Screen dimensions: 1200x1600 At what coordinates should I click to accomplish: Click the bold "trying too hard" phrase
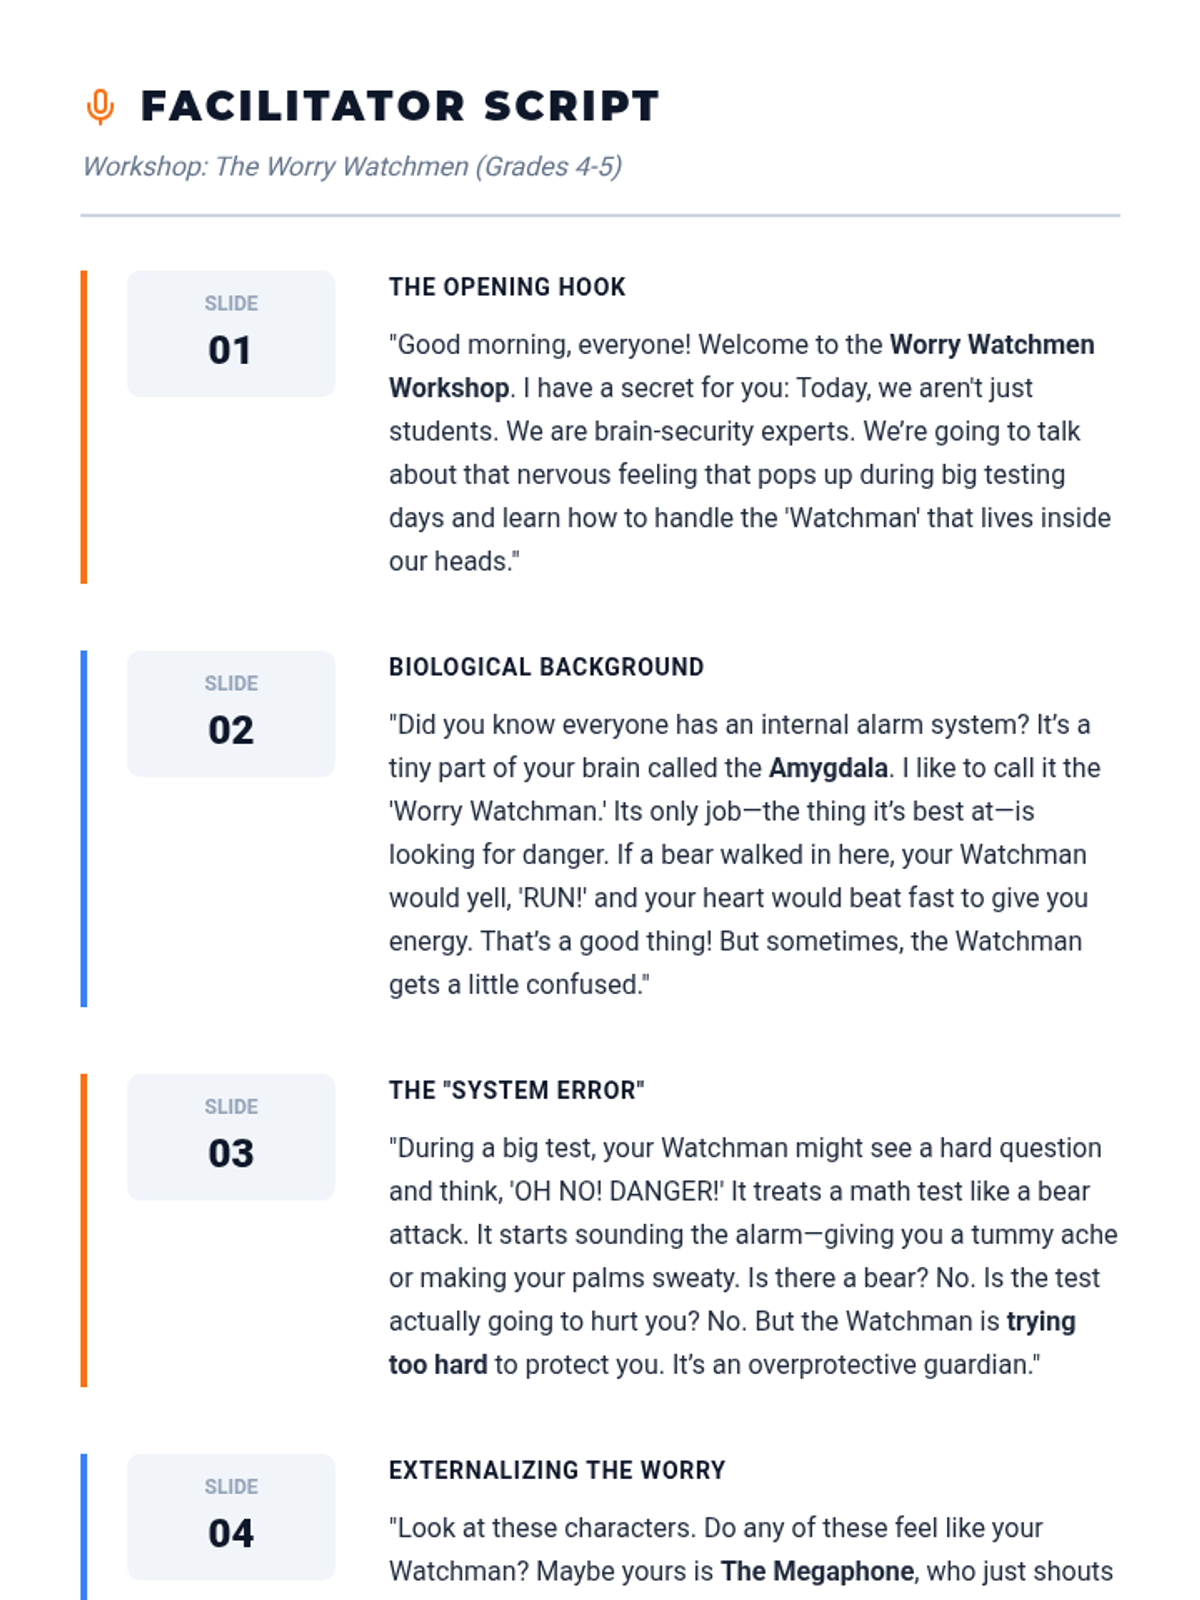click(x=732, y=1343)
